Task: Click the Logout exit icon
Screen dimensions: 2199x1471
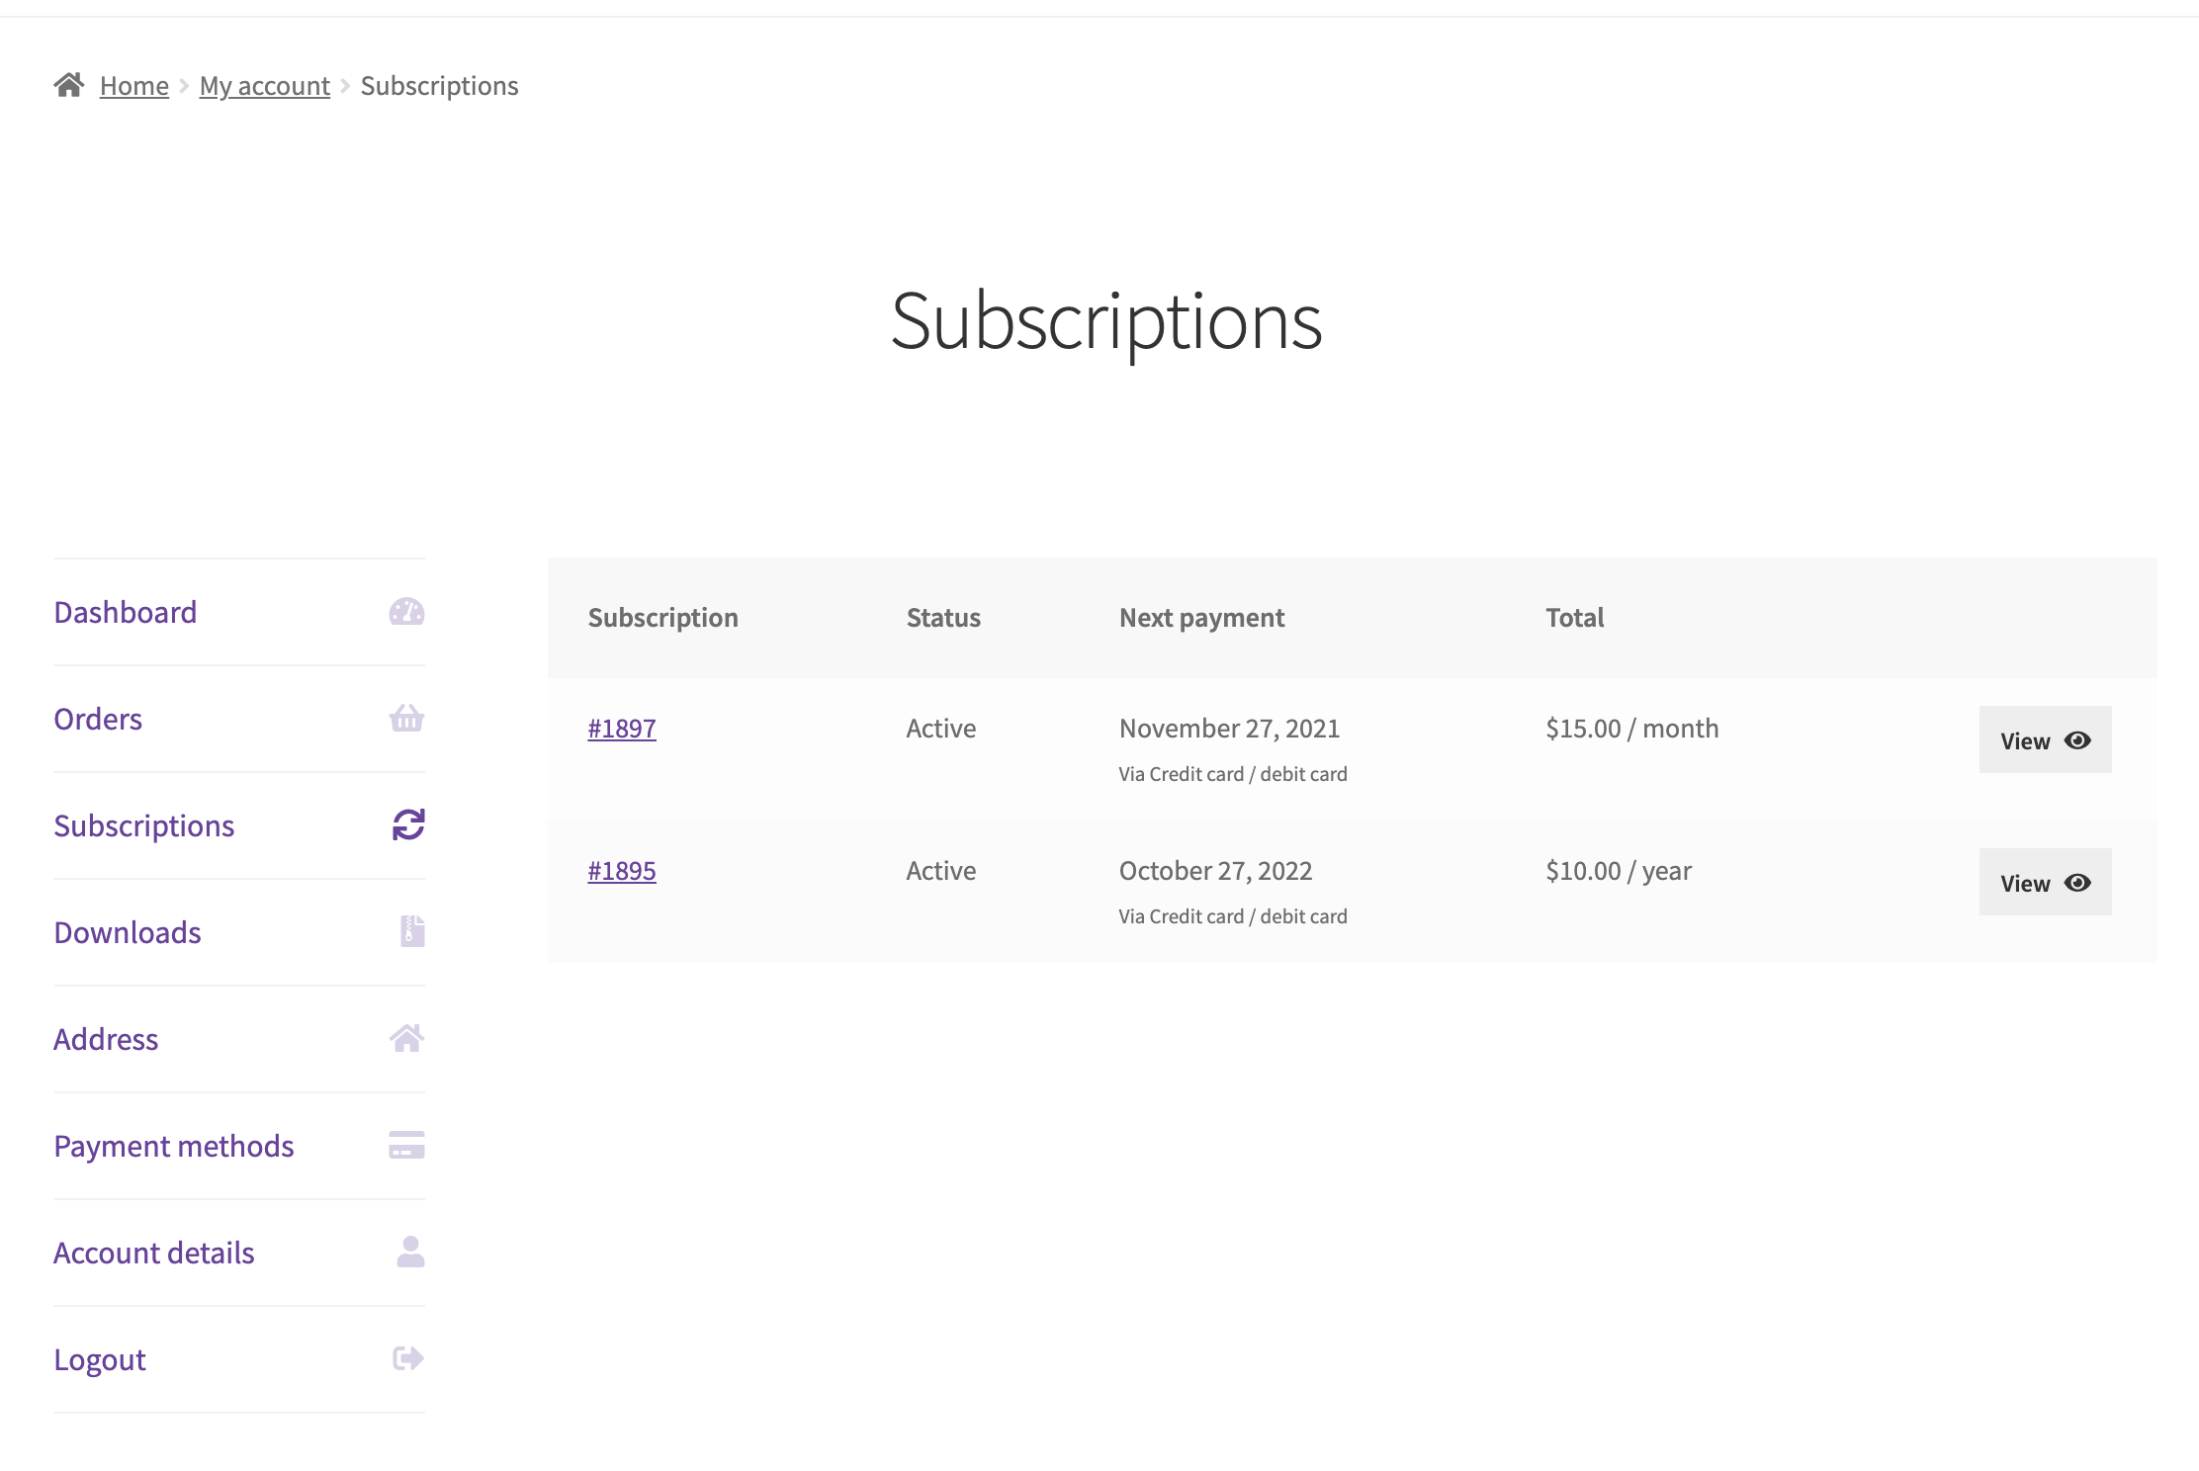Action: pos(407,1358)
